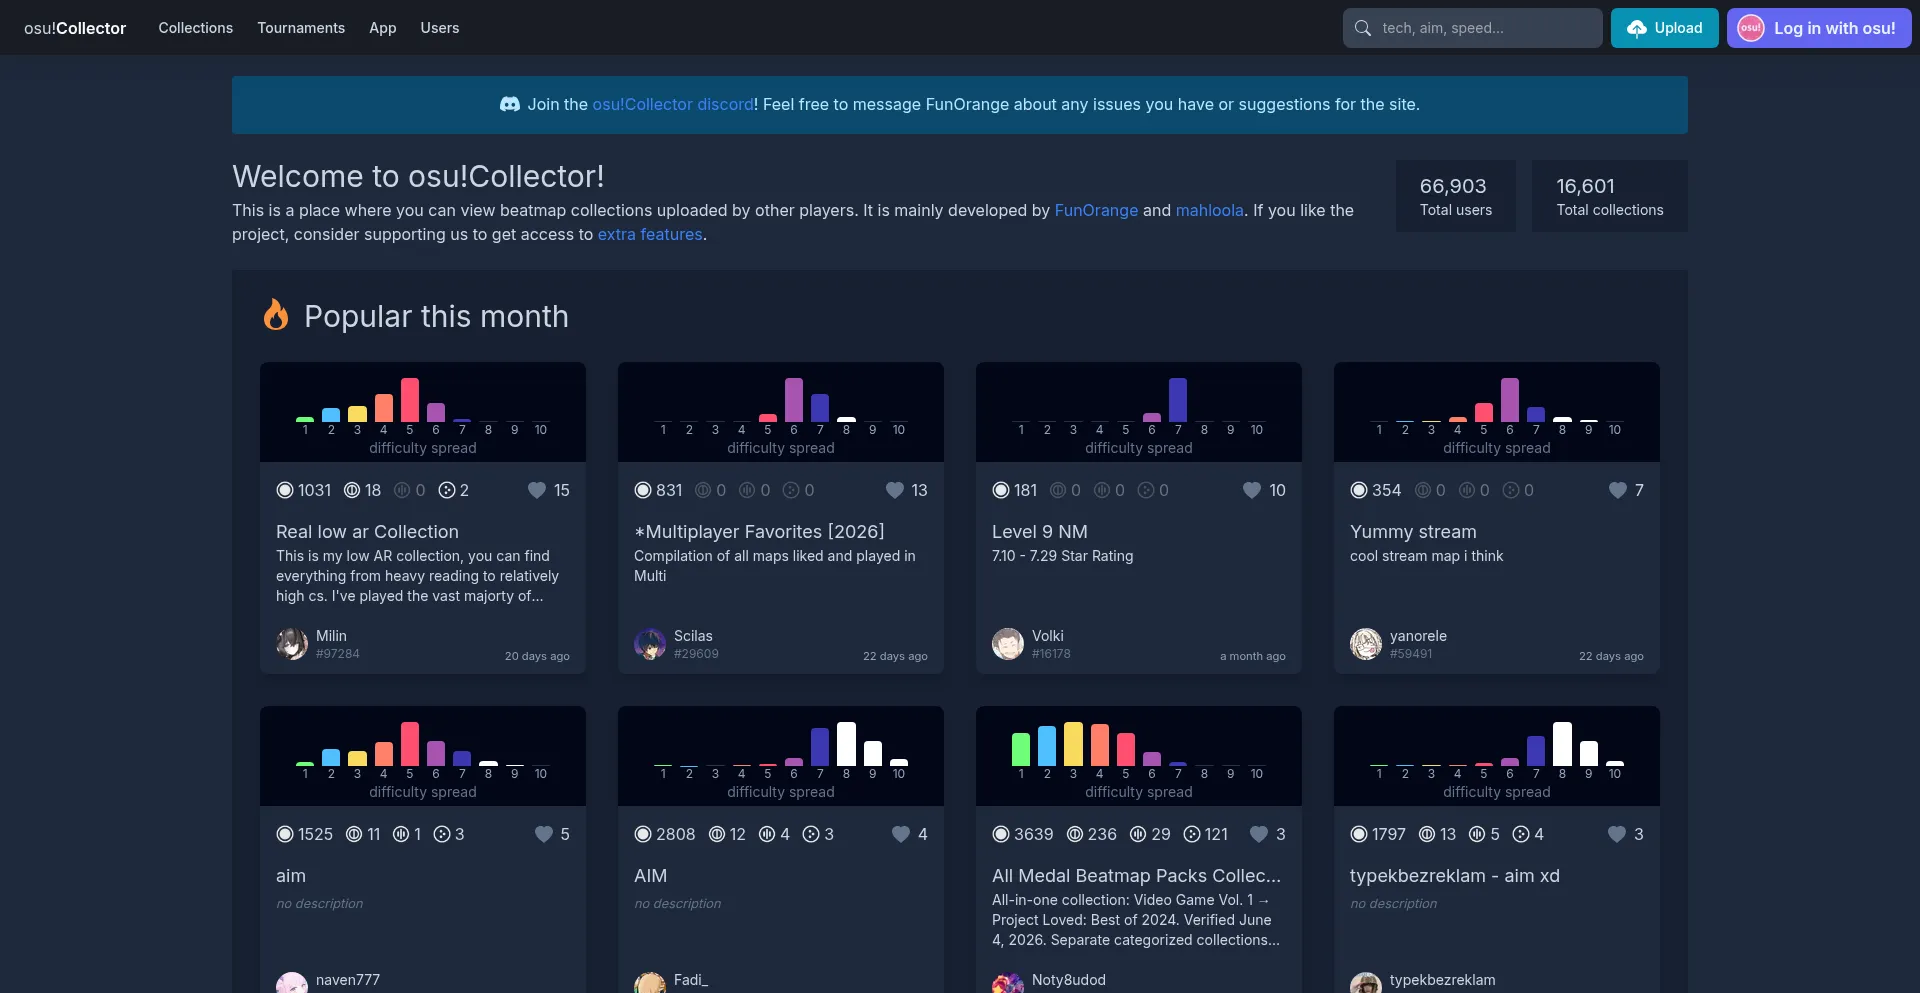Screen dimensions: 1920x993
Task: Open uploader name Scilas
Action: [x=693, y=636]
